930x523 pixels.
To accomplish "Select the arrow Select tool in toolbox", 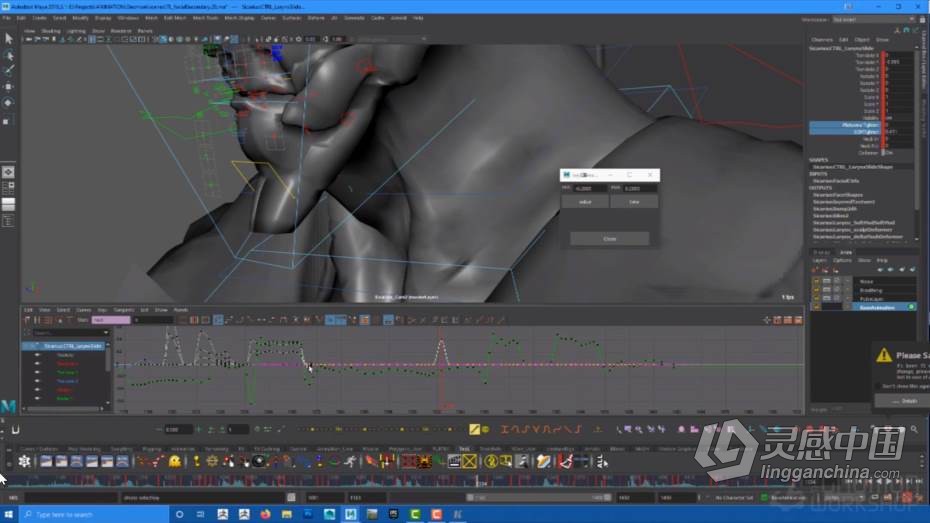I will [8, 39].
